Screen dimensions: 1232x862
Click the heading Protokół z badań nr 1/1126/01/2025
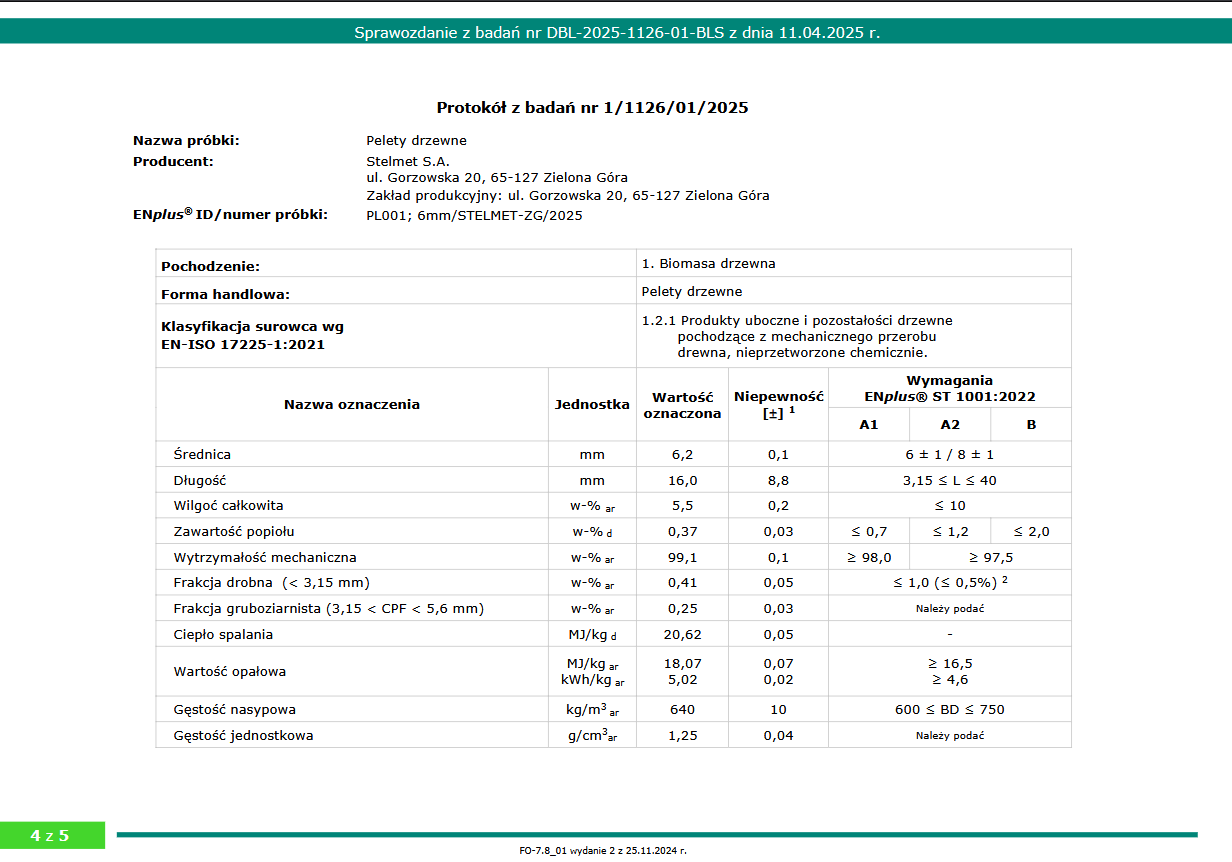coord(592,107)
